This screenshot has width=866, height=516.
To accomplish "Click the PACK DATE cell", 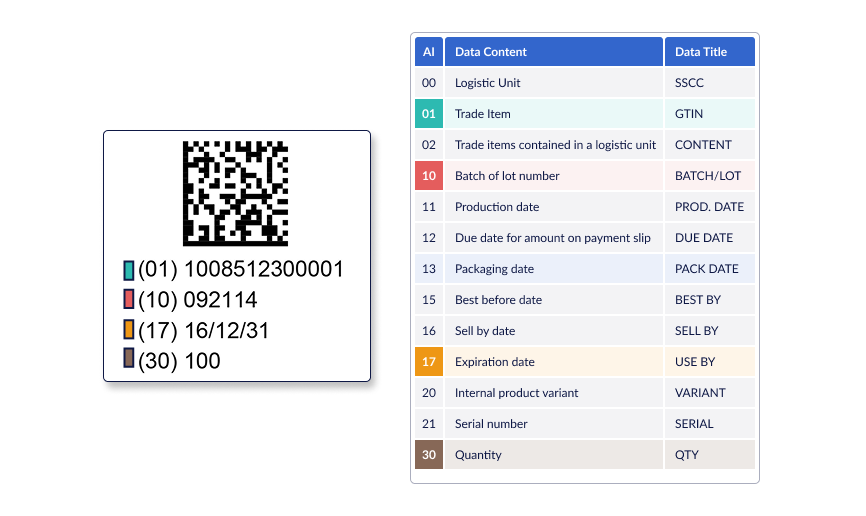I will pyautogui.click(x=710, y=269).
